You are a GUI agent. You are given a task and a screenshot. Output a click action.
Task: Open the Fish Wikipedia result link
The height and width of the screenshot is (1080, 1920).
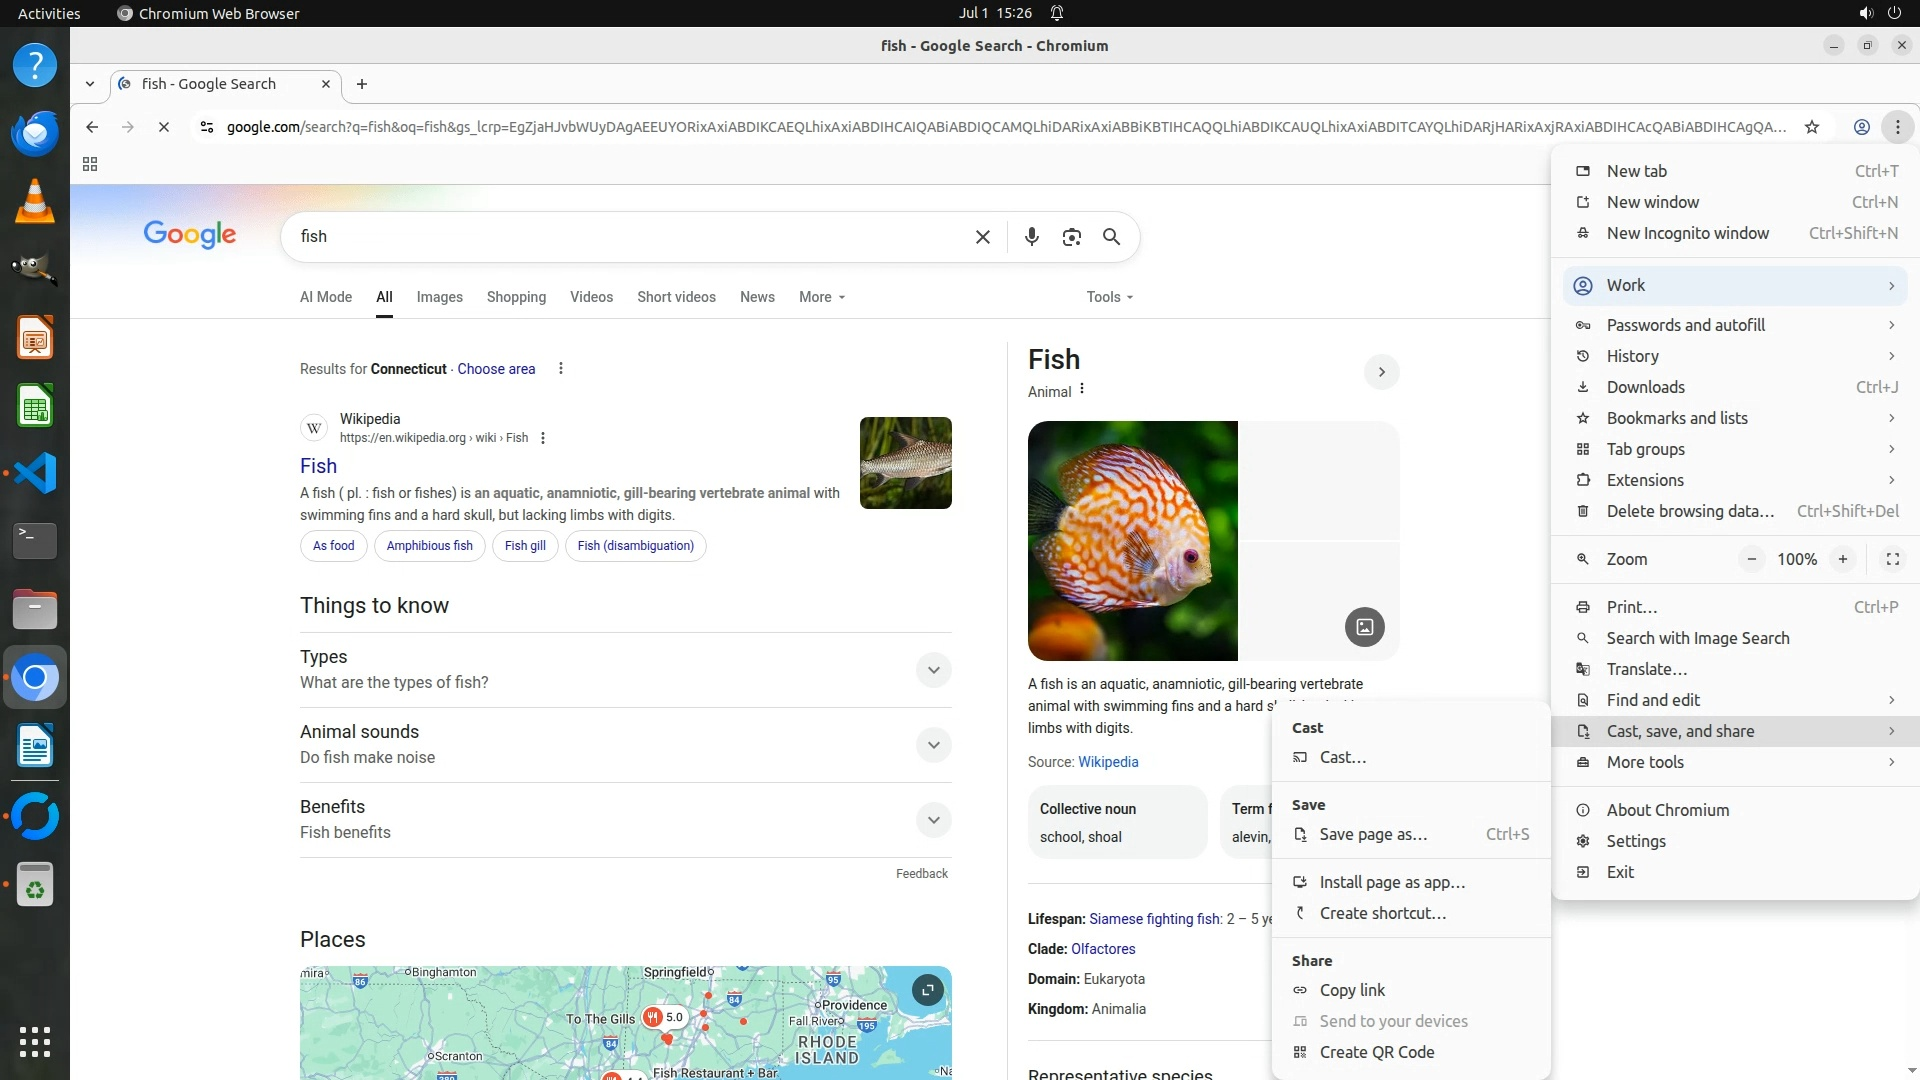[318, 466]
